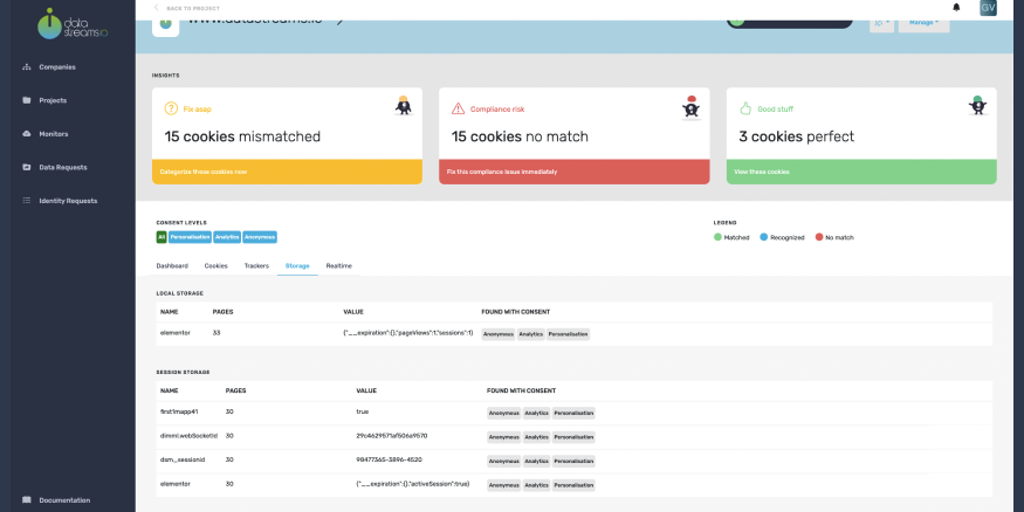Open Projects in the sidebar
Image resolution: width=1024 pixels, height=512 pixels.
pos(52,101)
